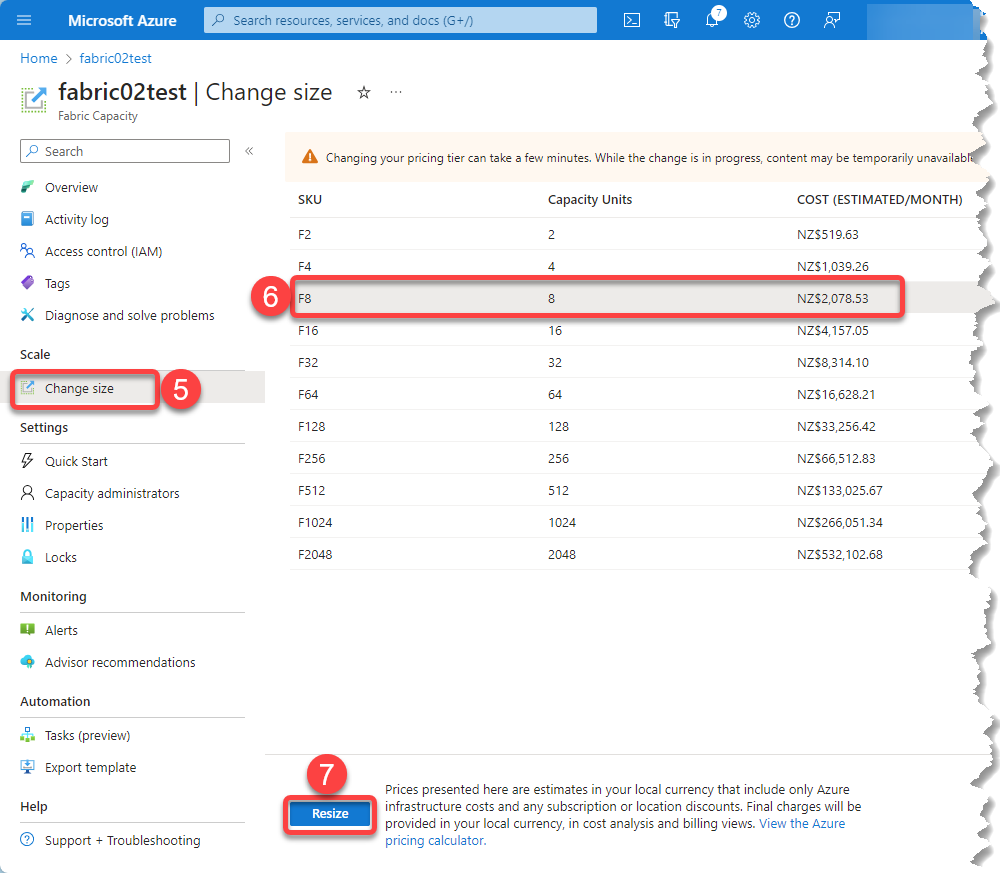The width and height of the screenshot is (1000, 873).
Task: Follow View the Azure pricing calculator link
Action: coord(802,823)
